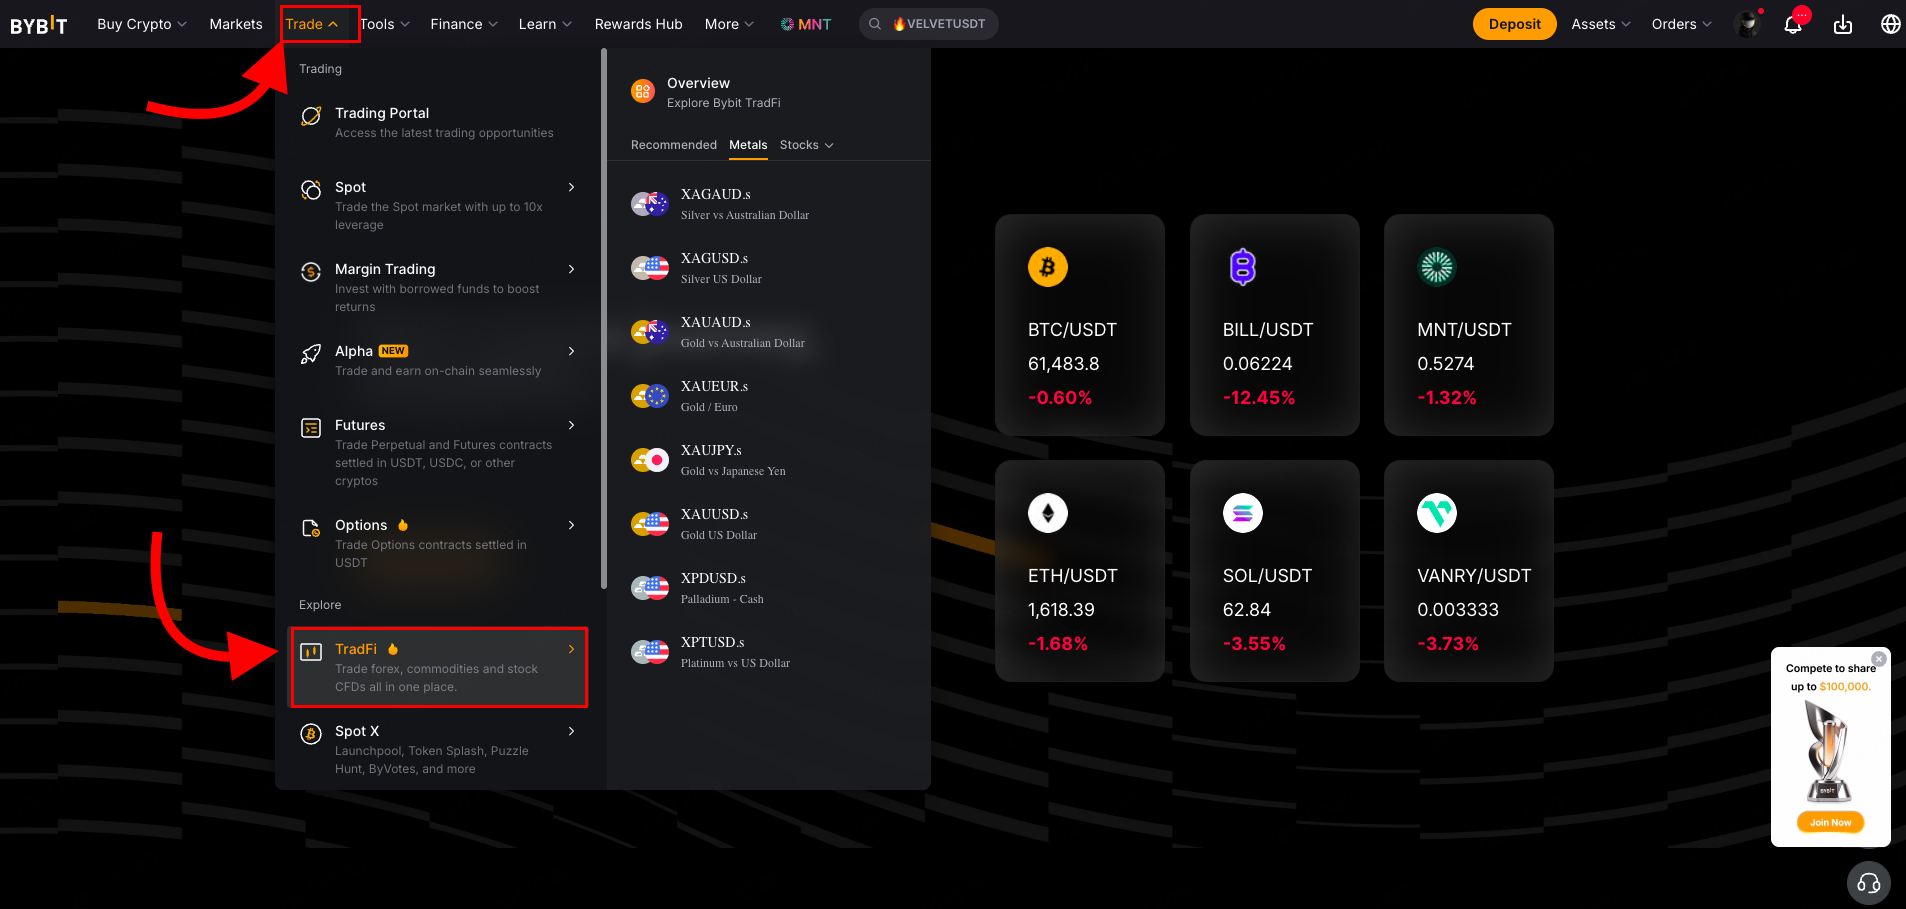Collapse the Trade menu
Image resolution: width=1906 pixels, height=909 pixels.
point(312,24)
